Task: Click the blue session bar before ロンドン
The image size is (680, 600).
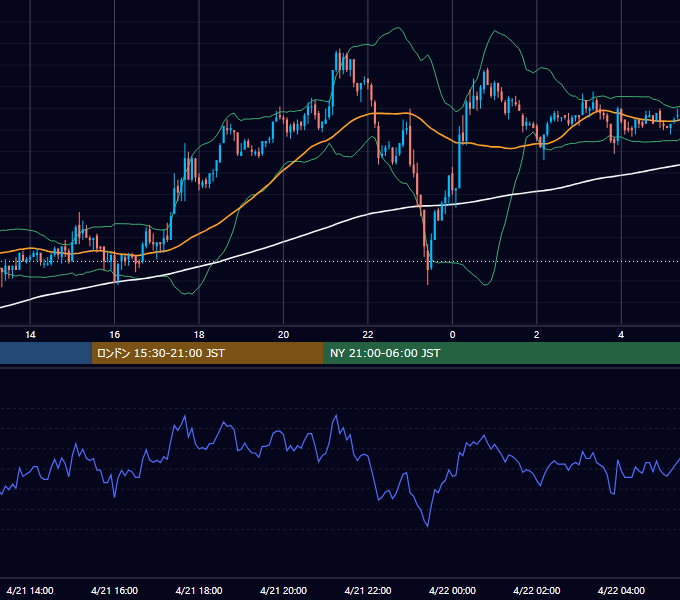Action: 46,353
